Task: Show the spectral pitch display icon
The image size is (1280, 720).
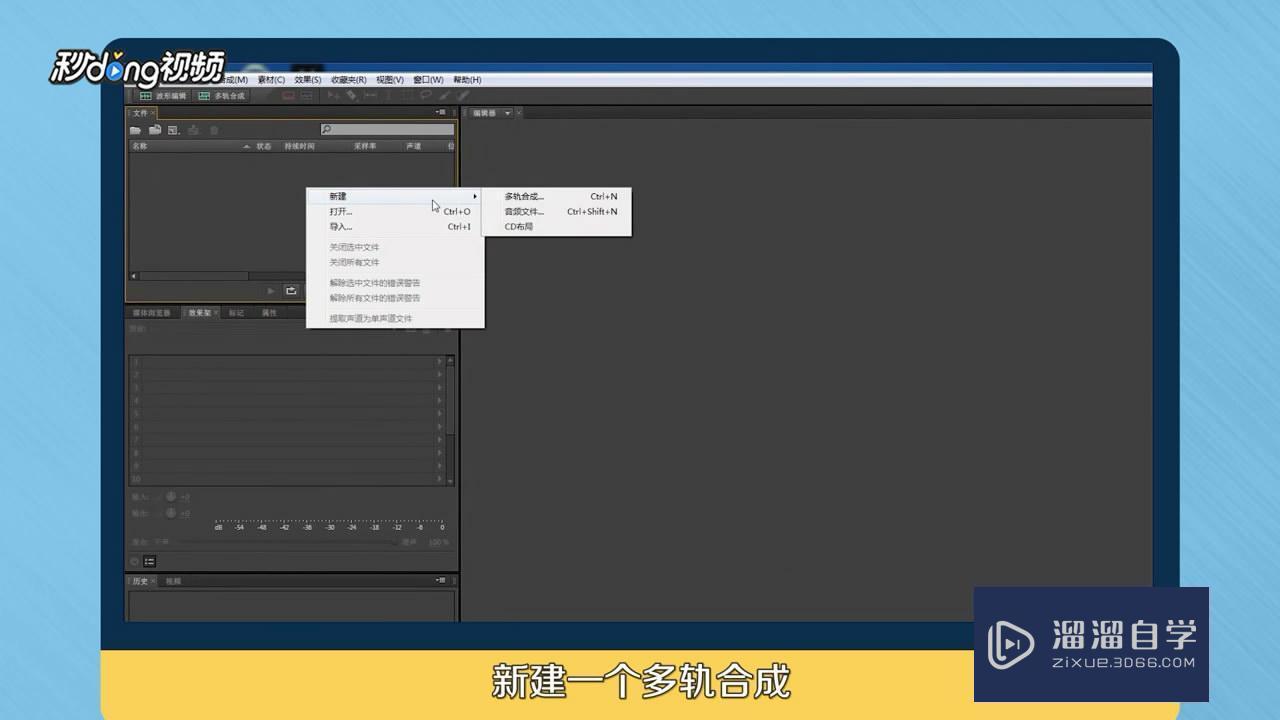Action: point(307,95)
